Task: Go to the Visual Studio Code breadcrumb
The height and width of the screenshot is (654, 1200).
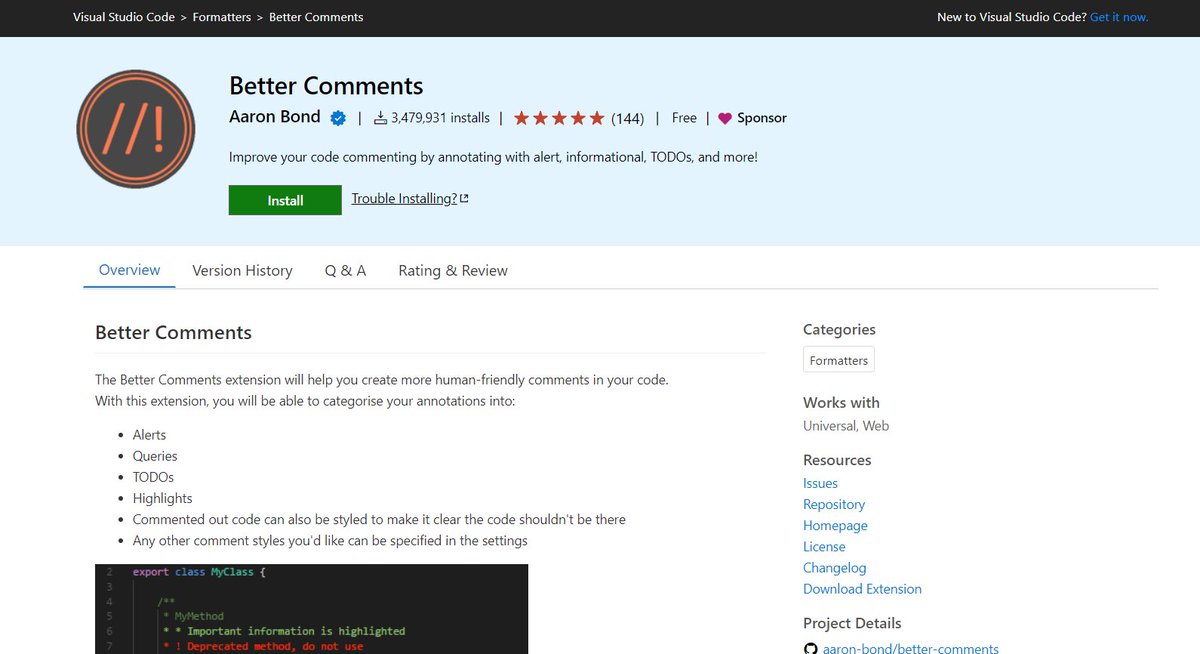Action: pos(124,17)
